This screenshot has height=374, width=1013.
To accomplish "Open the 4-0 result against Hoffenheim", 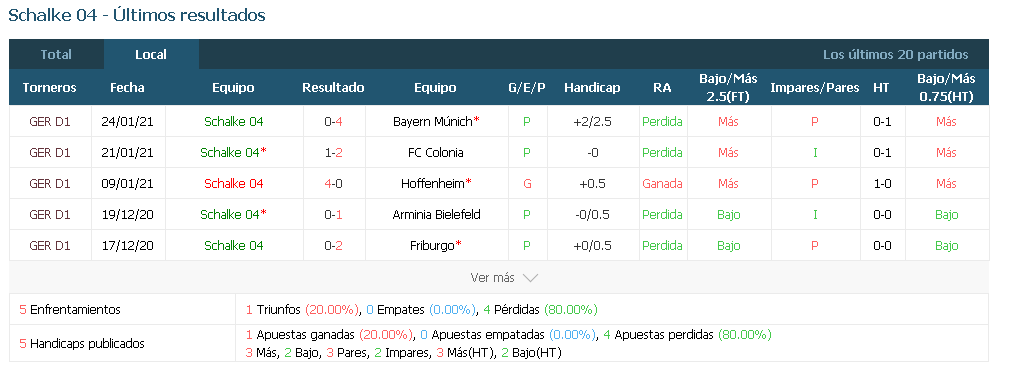I will click(333, 183).
